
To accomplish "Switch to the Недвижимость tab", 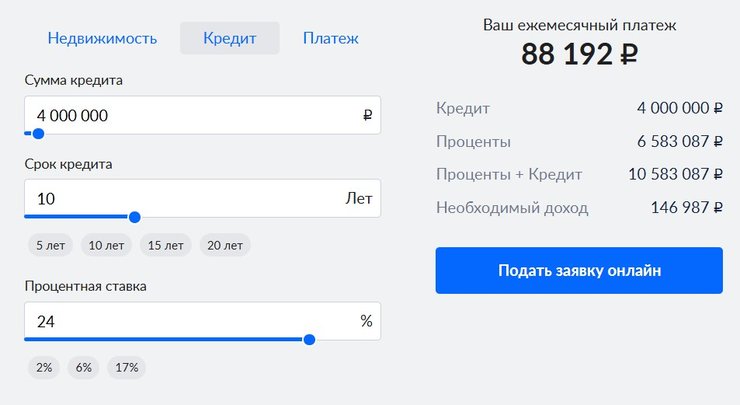I will click(x=102, y=39).
